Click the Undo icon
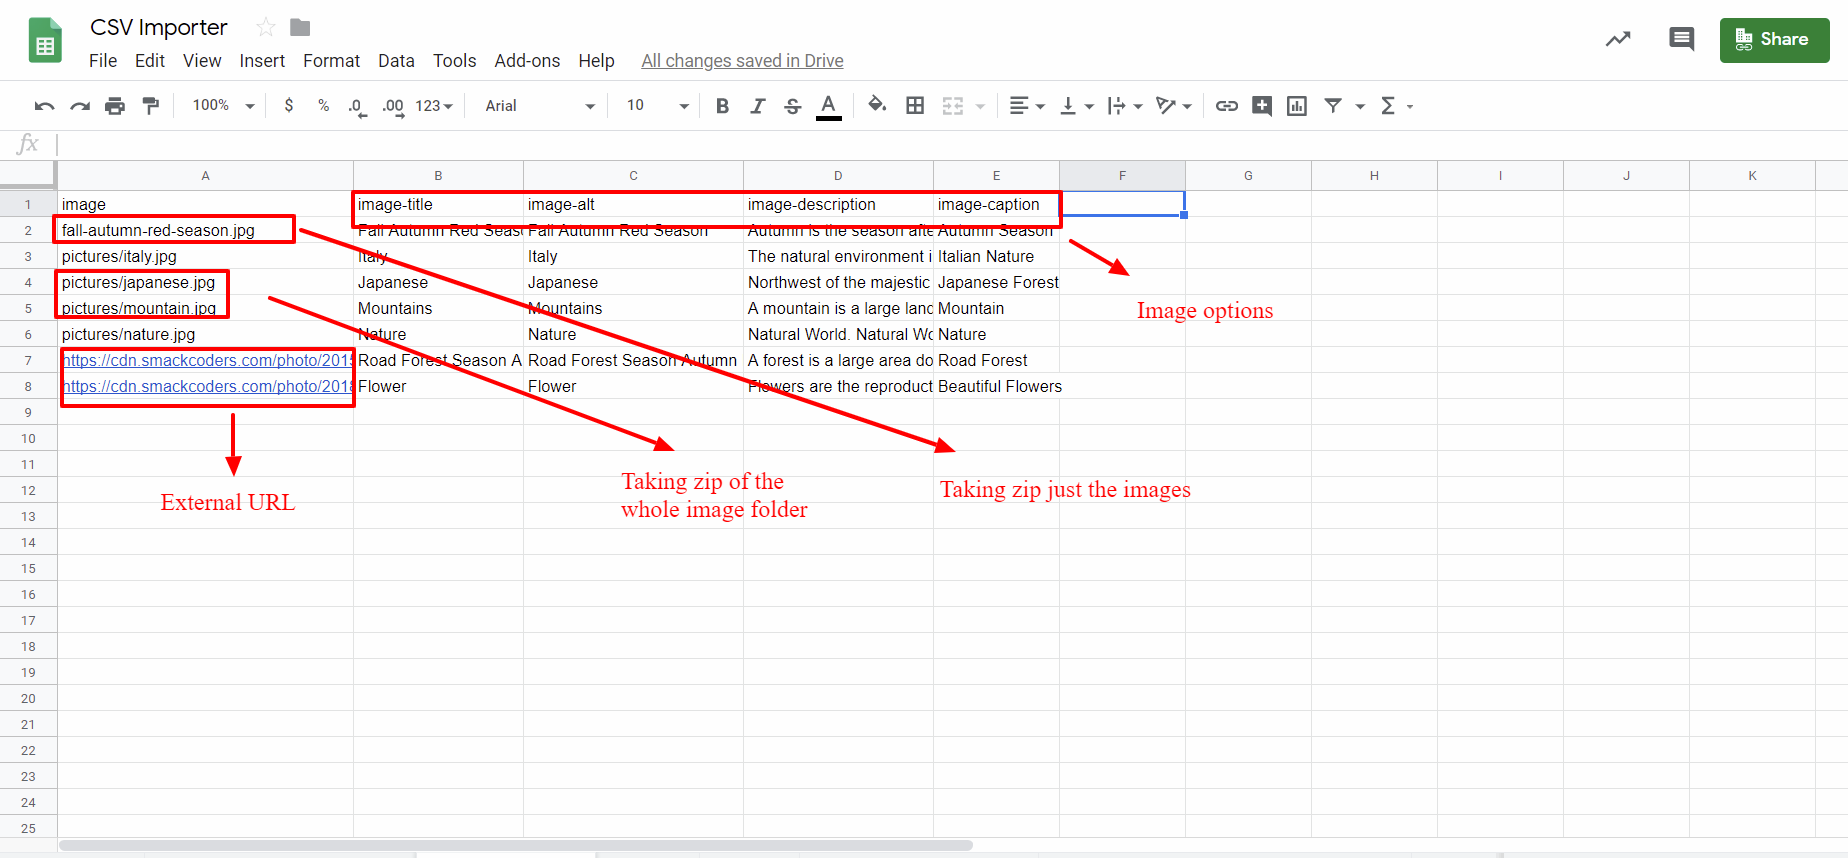This screenshot has height=858, width=1848. [44, 106]
